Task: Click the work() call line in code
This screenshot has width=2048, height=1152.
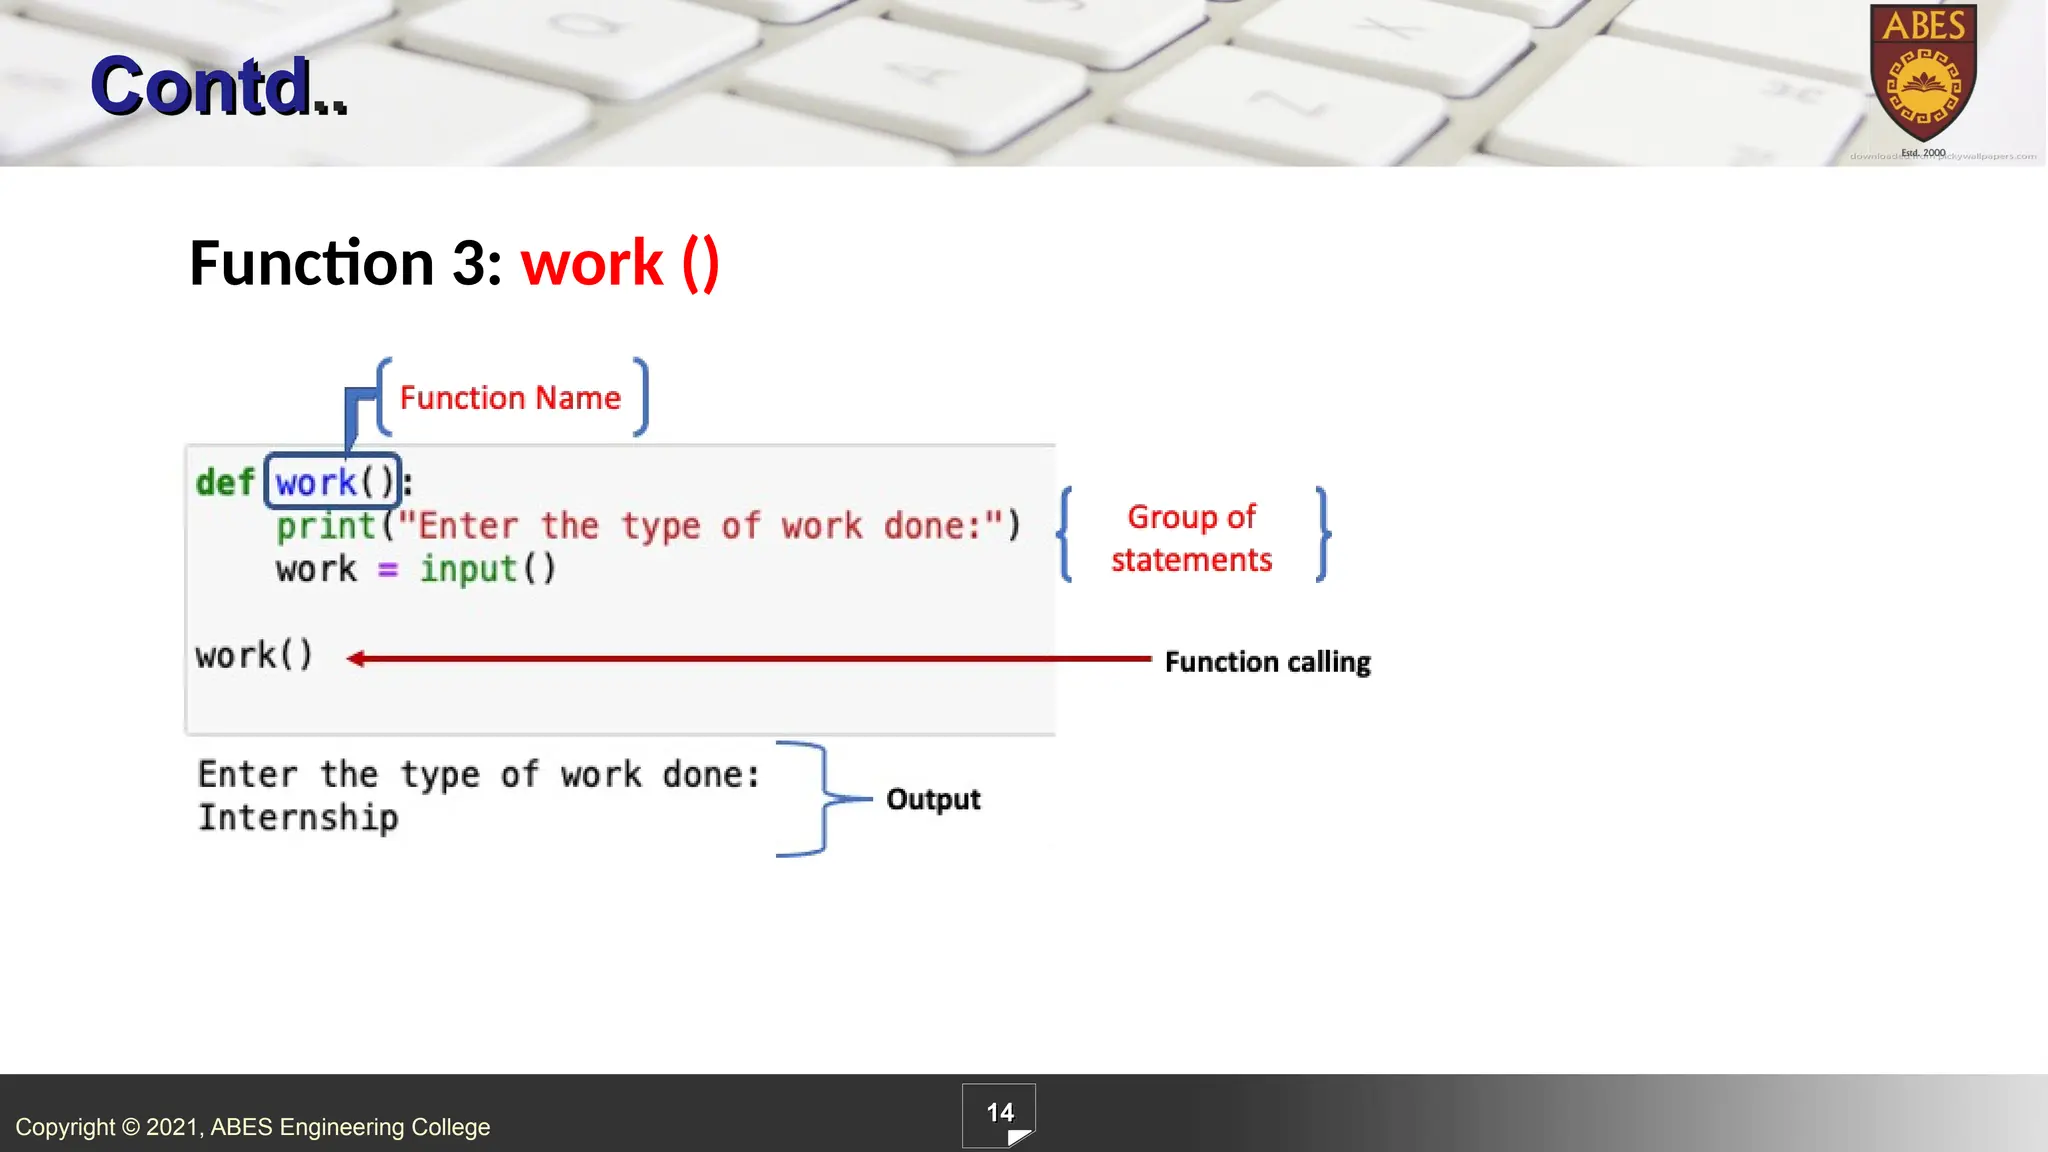Action: coord(254,656)
